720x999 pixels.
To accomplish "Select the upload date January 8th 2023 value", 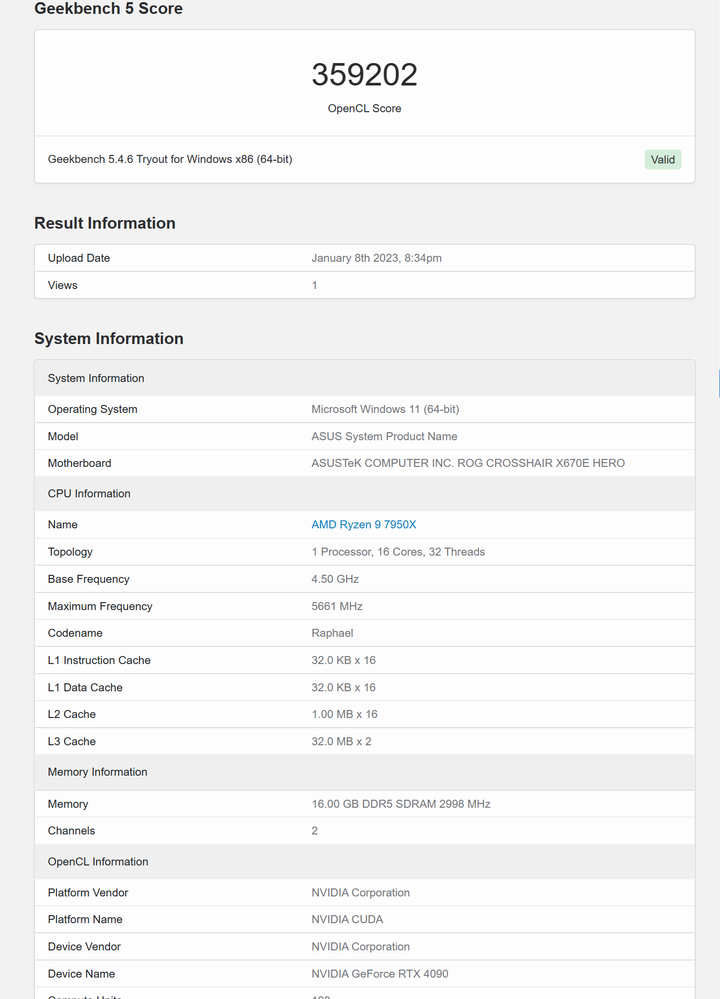I will [376, 258].
